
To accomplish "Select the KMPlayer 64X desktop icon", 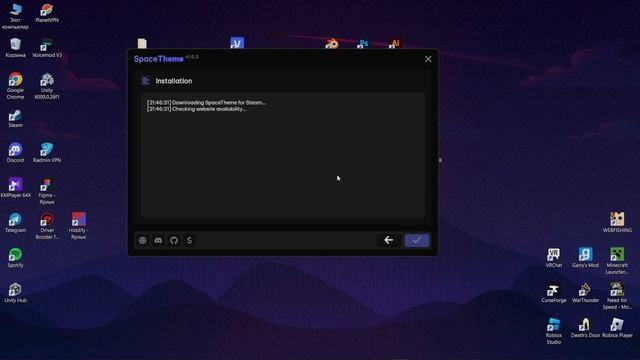I will [16, 188].
